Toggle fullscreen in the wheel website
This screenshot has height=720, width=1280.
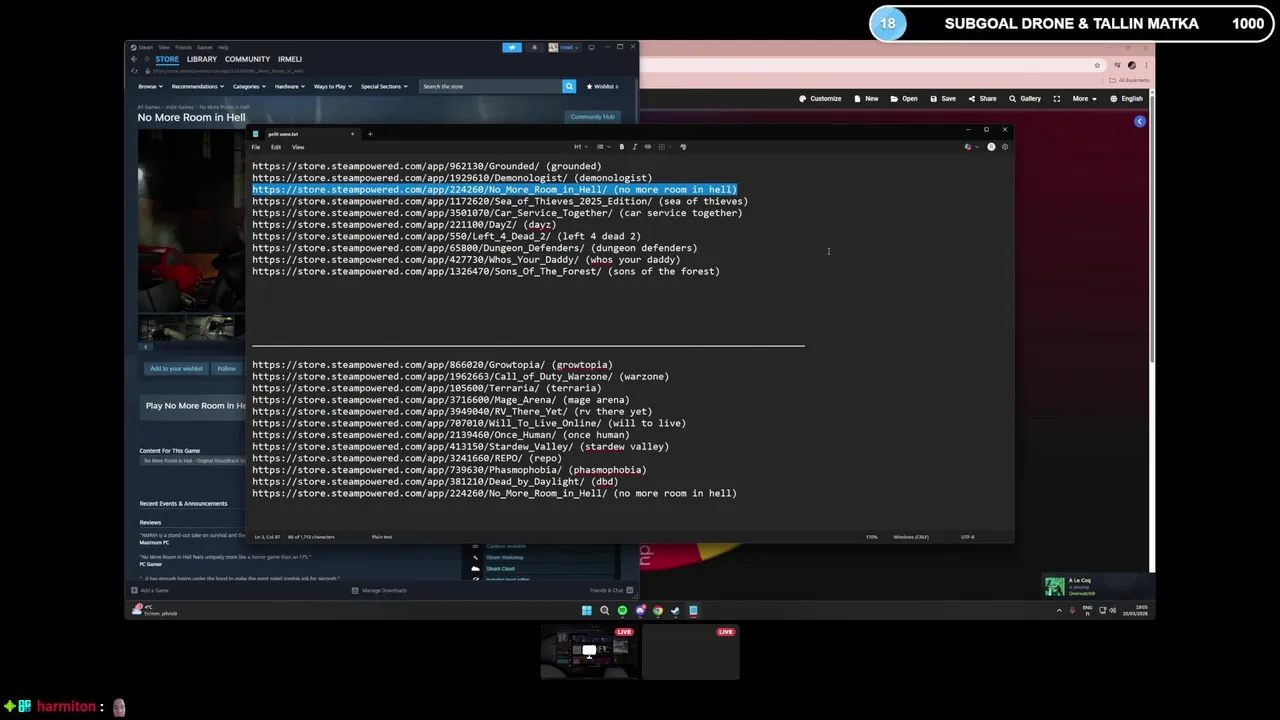pyautogui.click(x=1057, y=99)
